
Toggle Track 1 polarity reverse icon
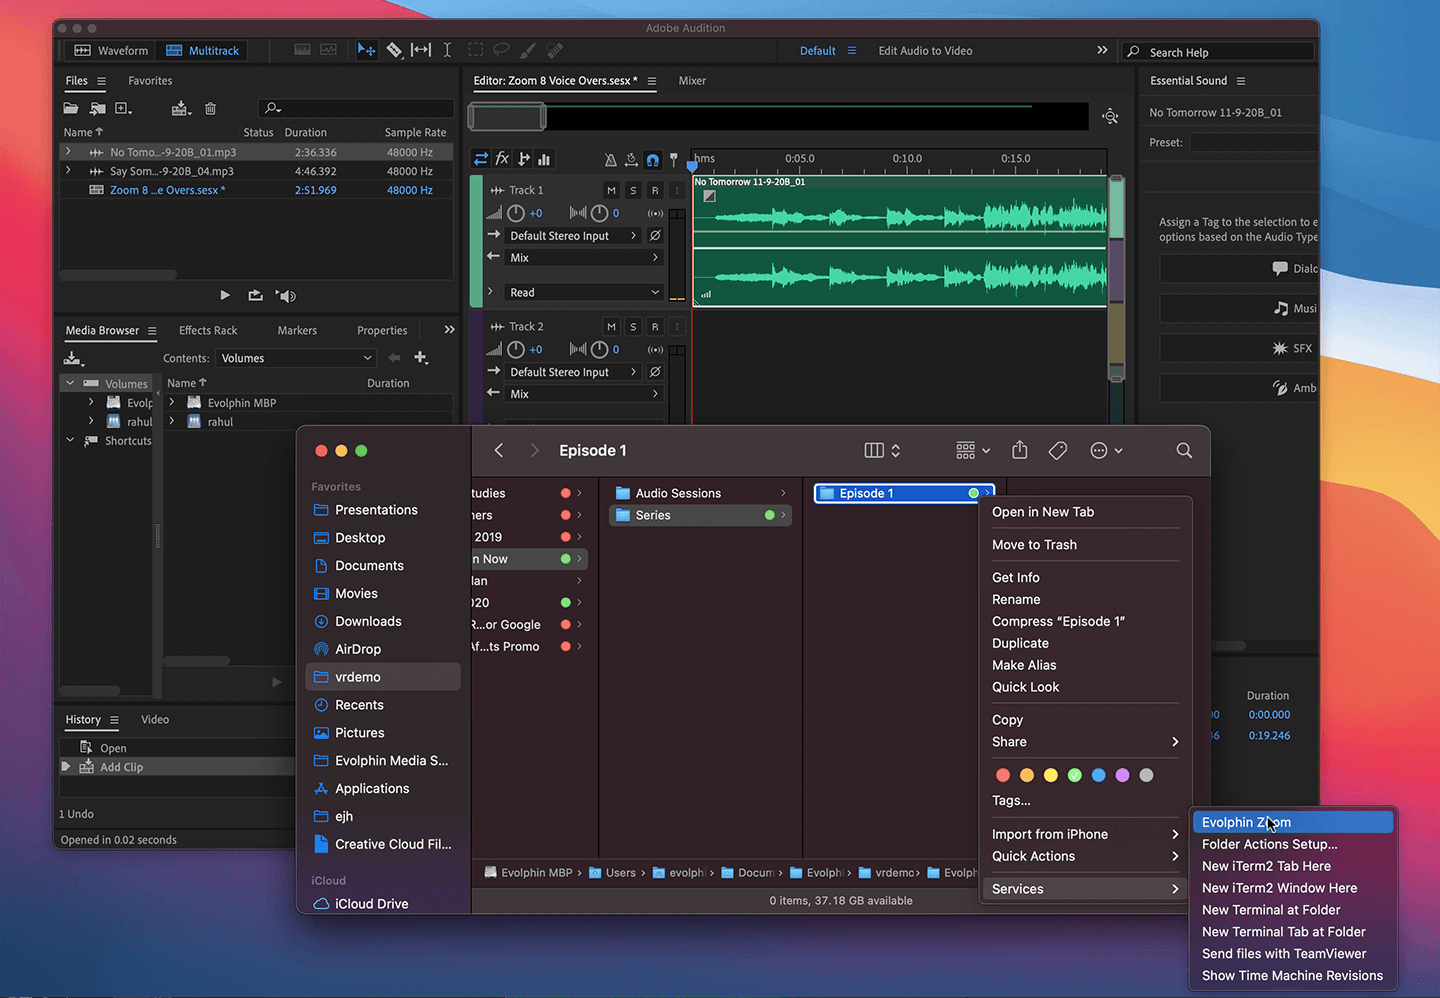(x=655, y=236)
